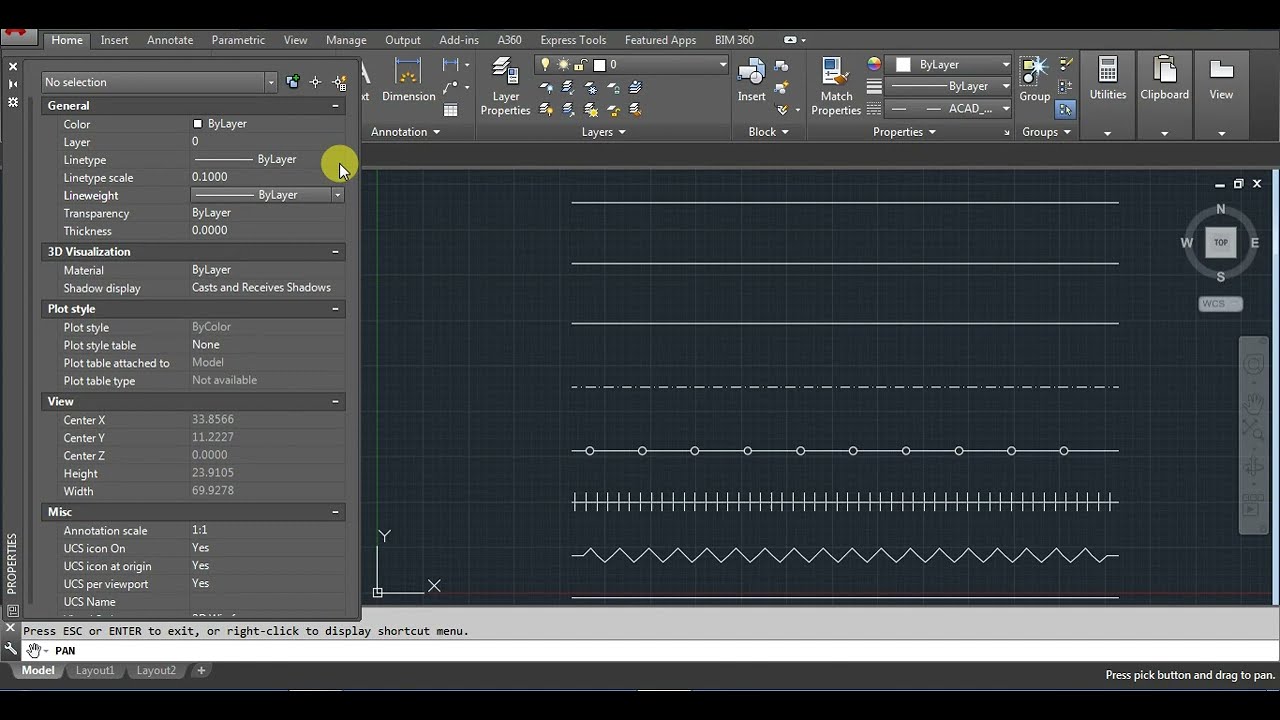Click the Make Current layer icon
This screenshot has width=1280, height=720.
(x=634, y=88)
